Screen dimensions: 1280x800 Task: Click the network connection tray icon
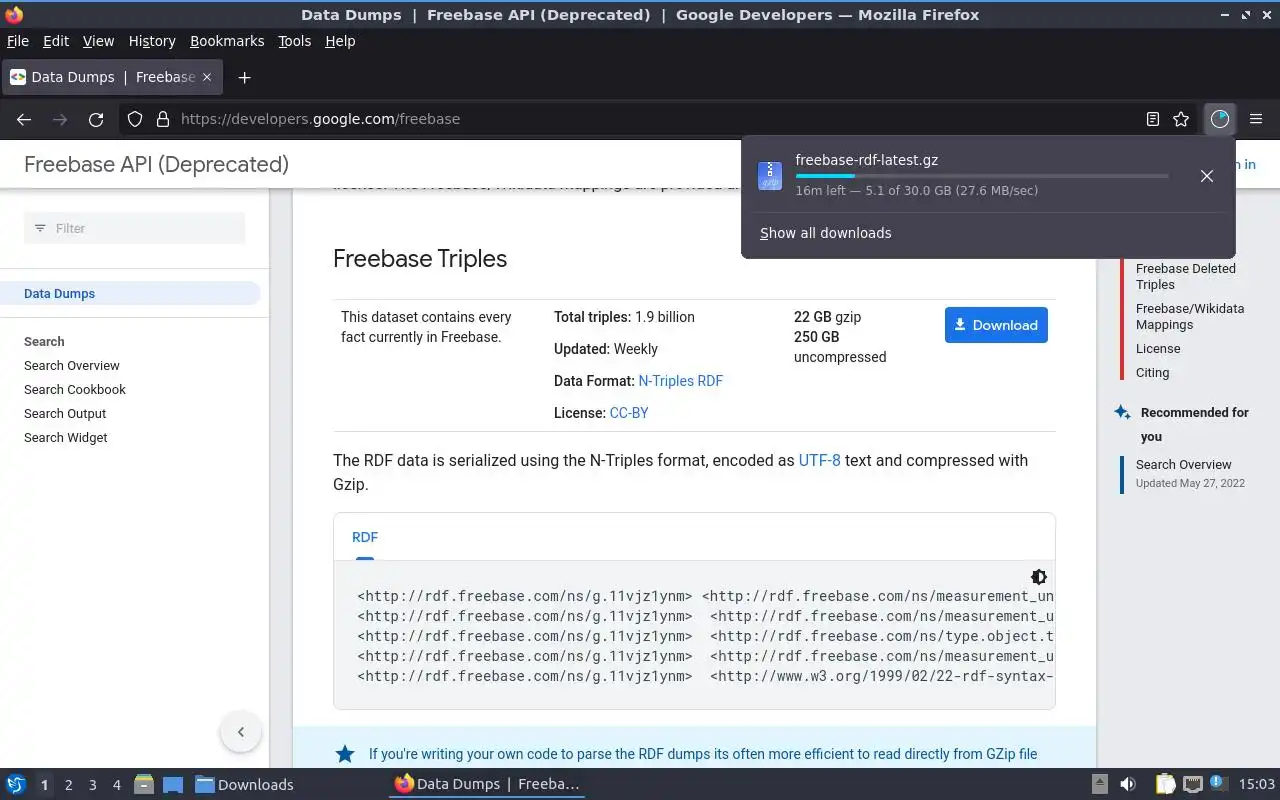click(x=1192, y=784)
